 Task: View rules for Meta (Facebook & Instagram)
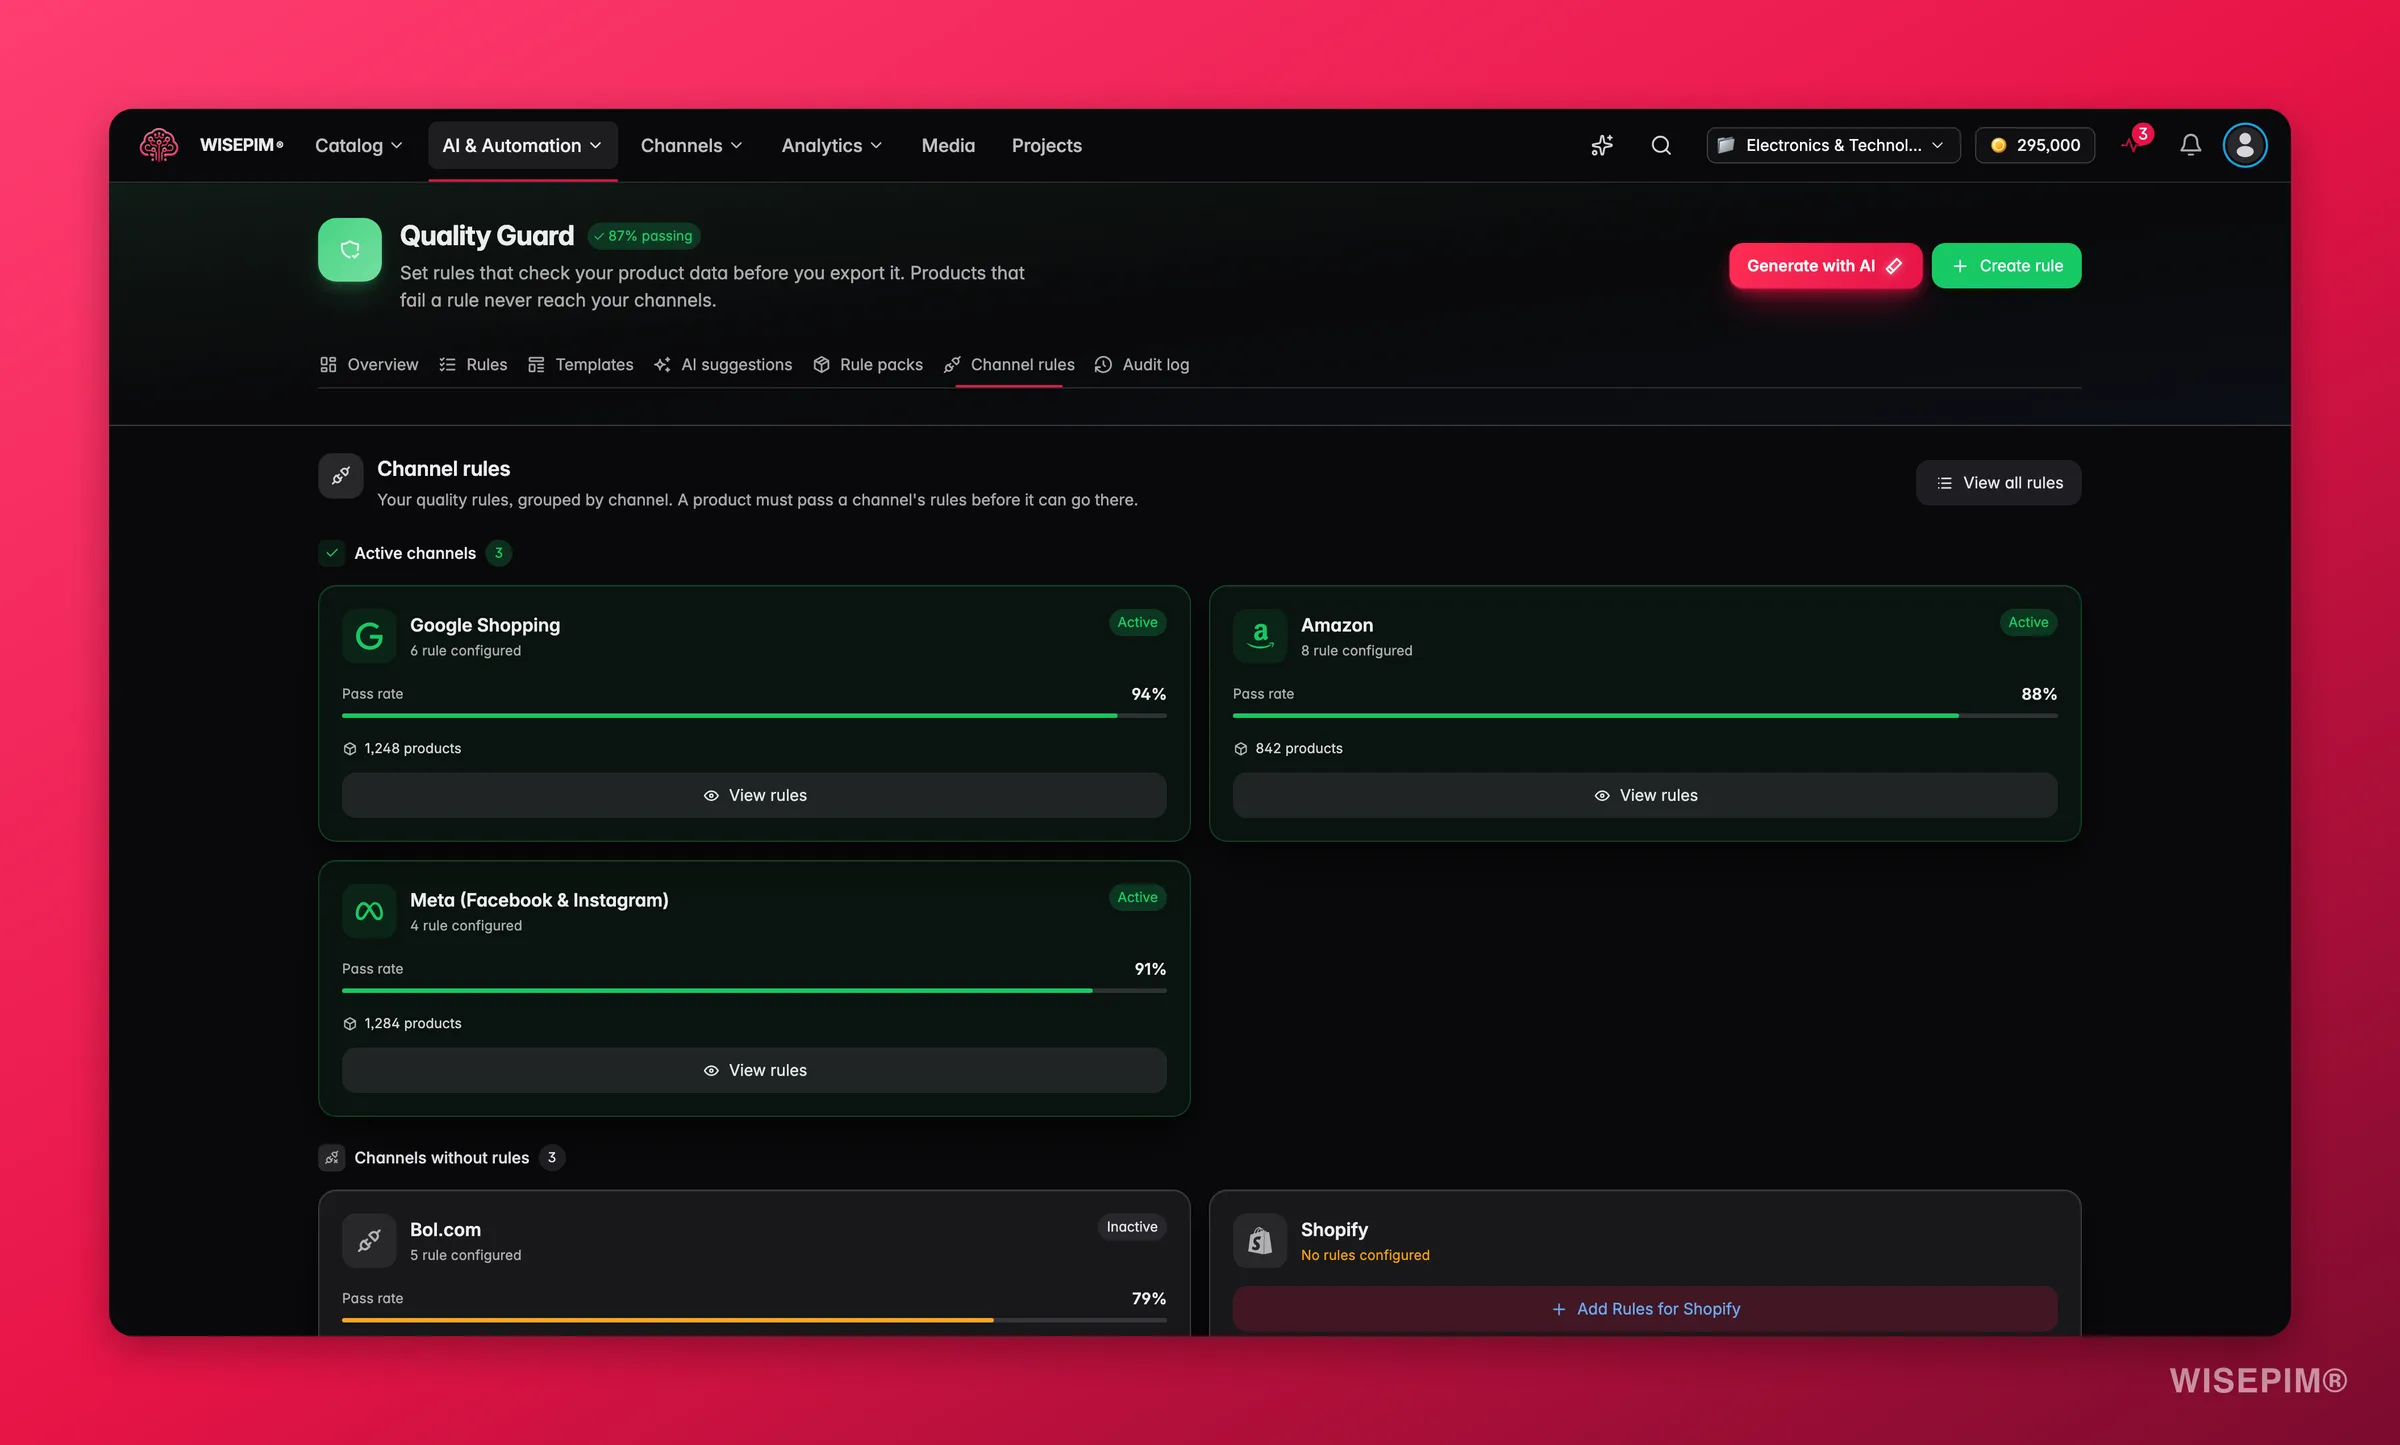click(754, 1071)
